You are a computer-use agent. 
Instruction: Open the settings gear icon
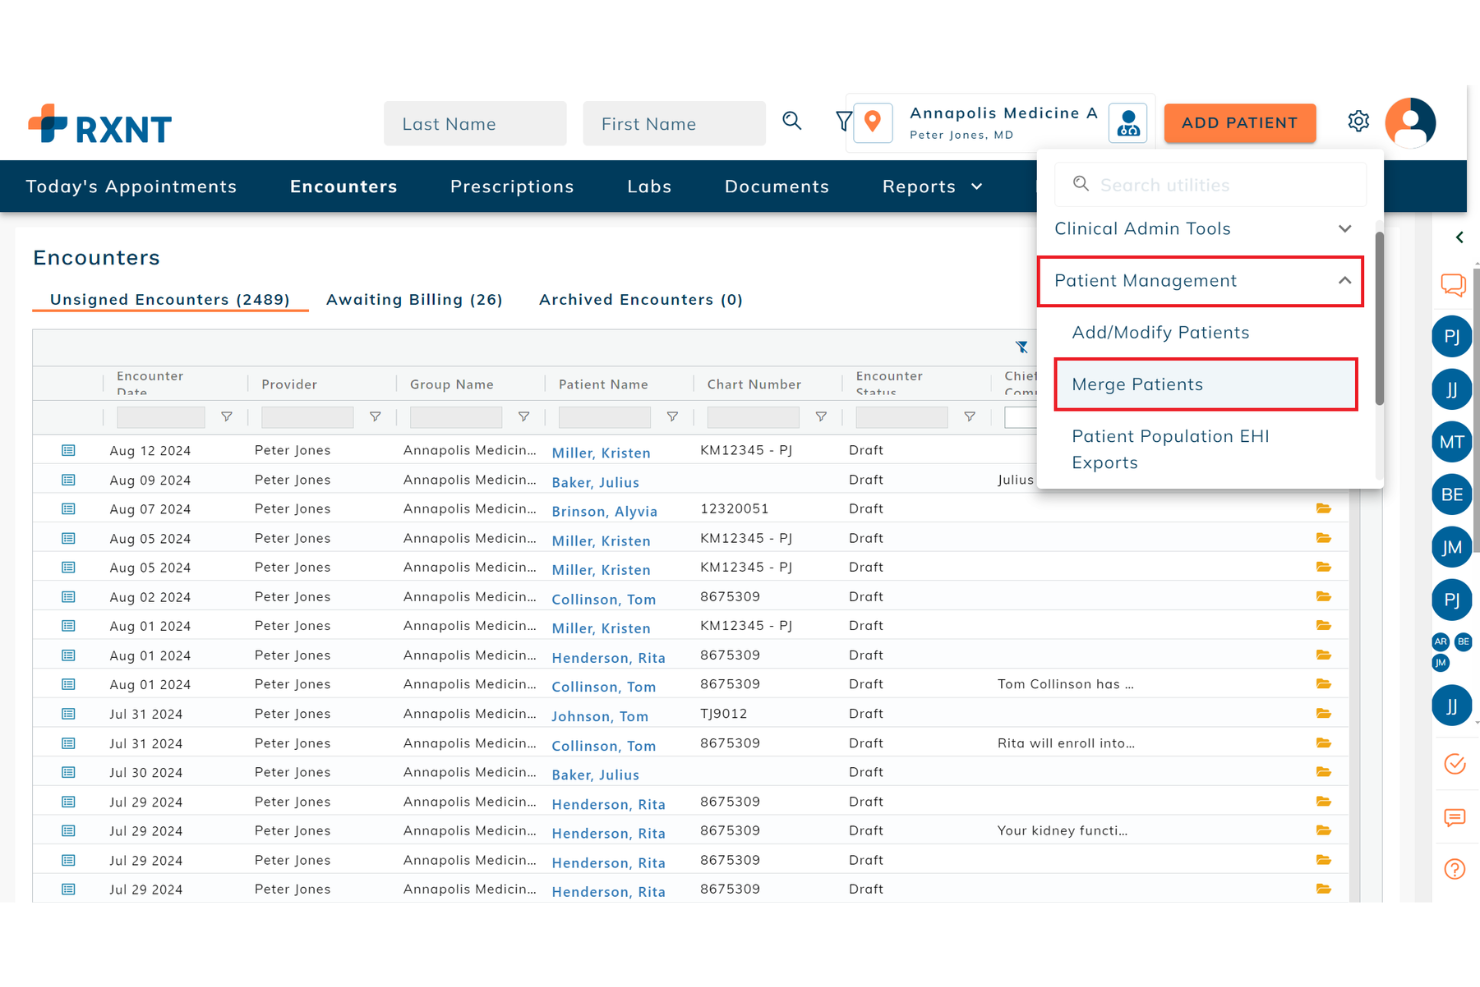tap(1358, 120)
